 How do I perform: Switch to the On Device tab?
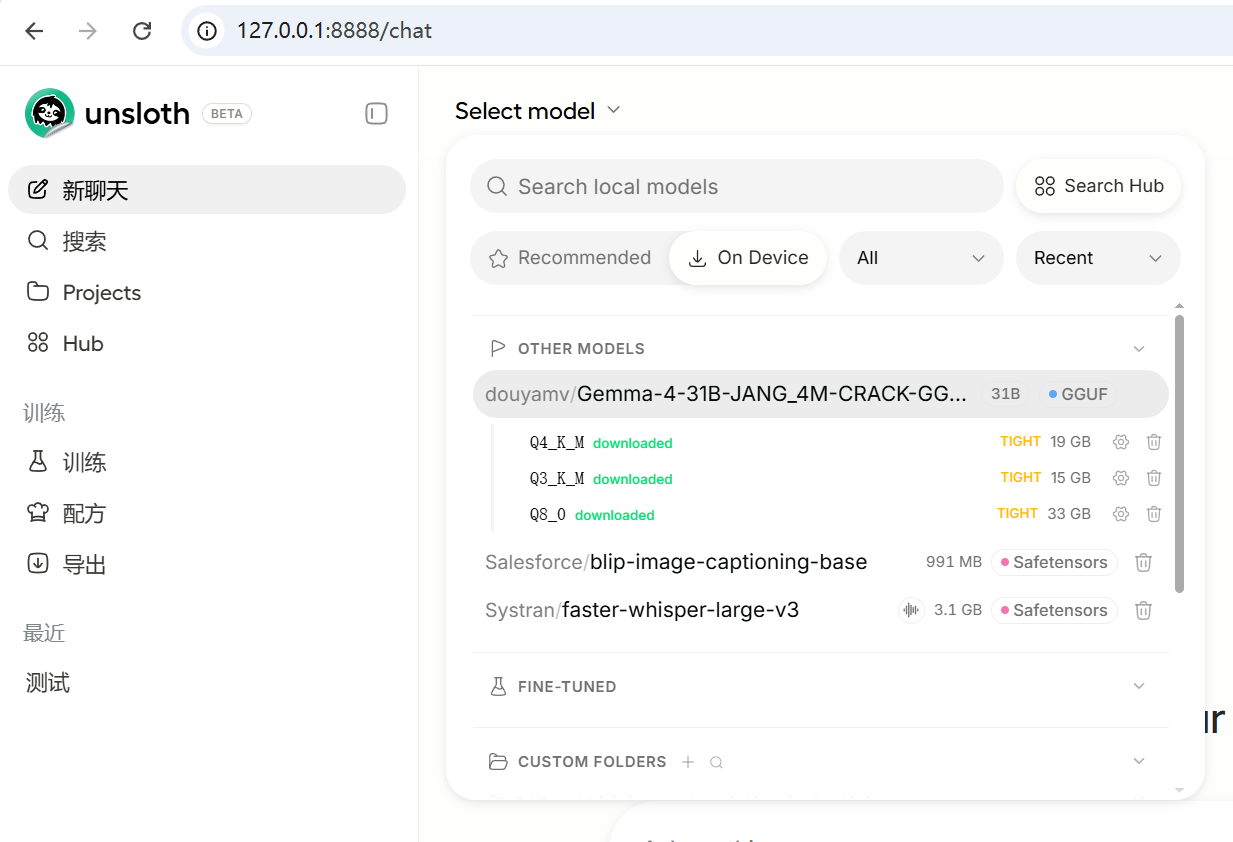pyautogui.click(x=748, y=258)
